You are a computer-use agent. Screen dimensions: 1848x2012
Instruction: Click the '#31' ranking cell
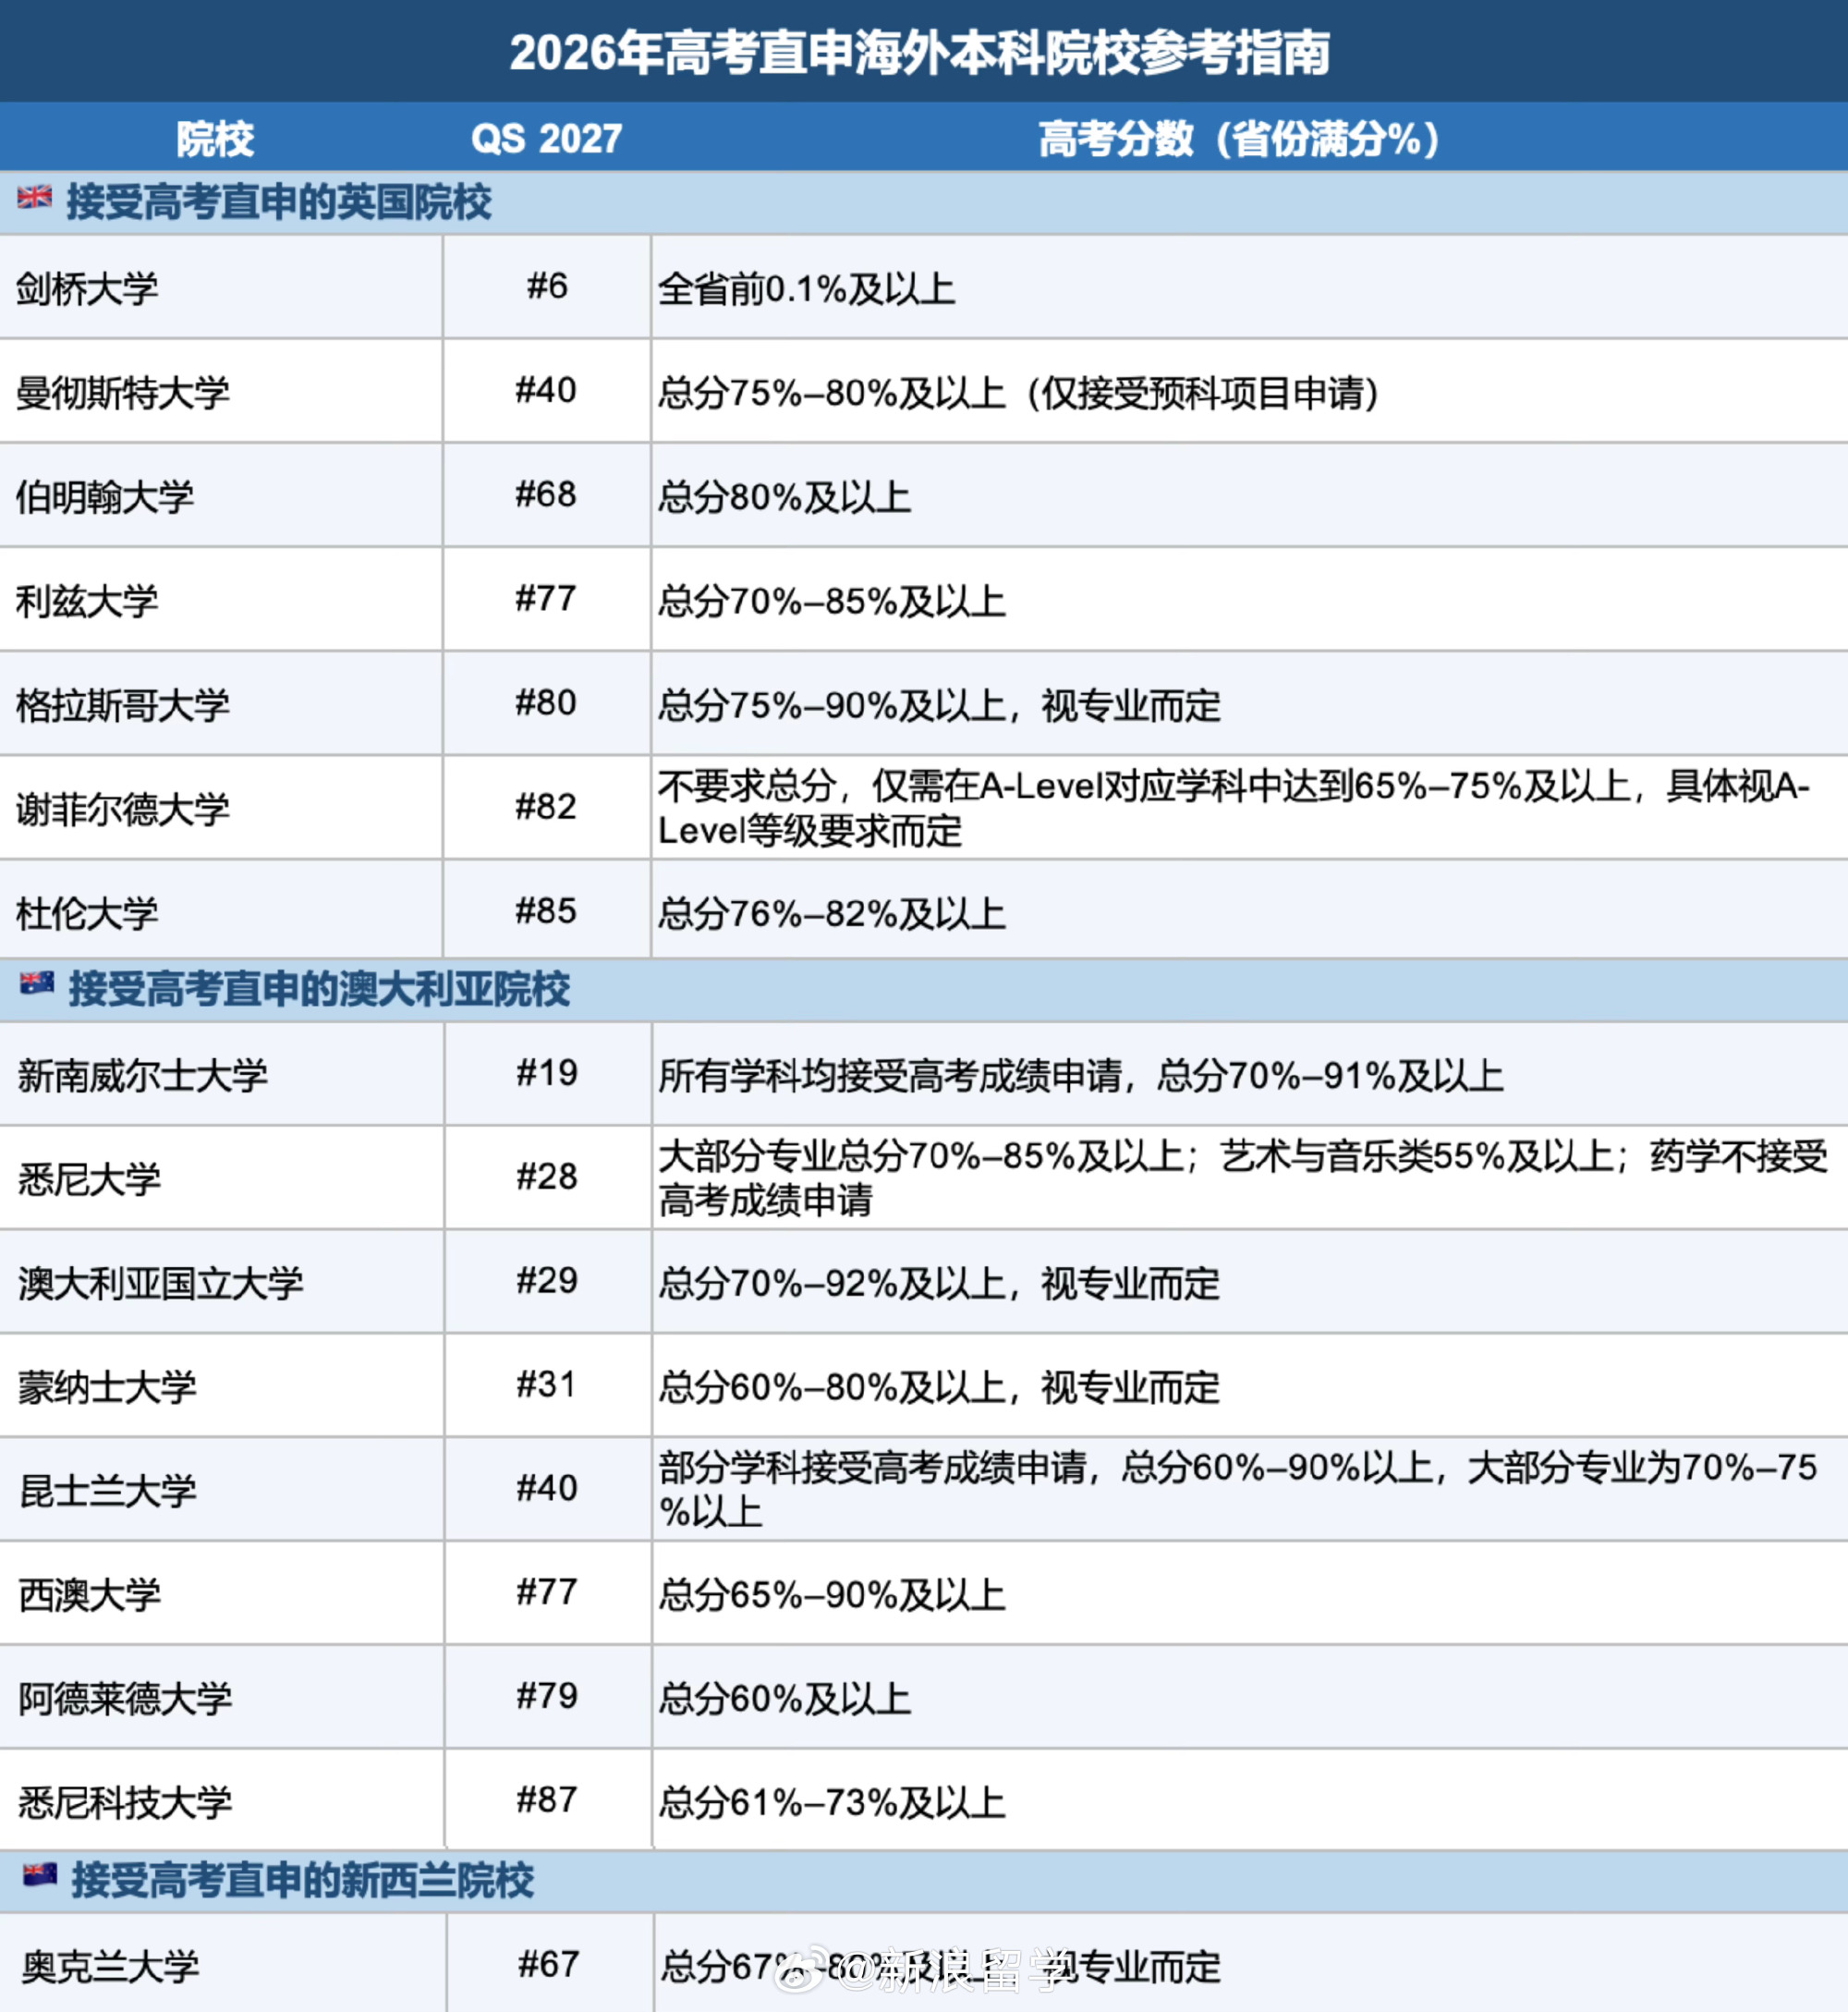547,1384
